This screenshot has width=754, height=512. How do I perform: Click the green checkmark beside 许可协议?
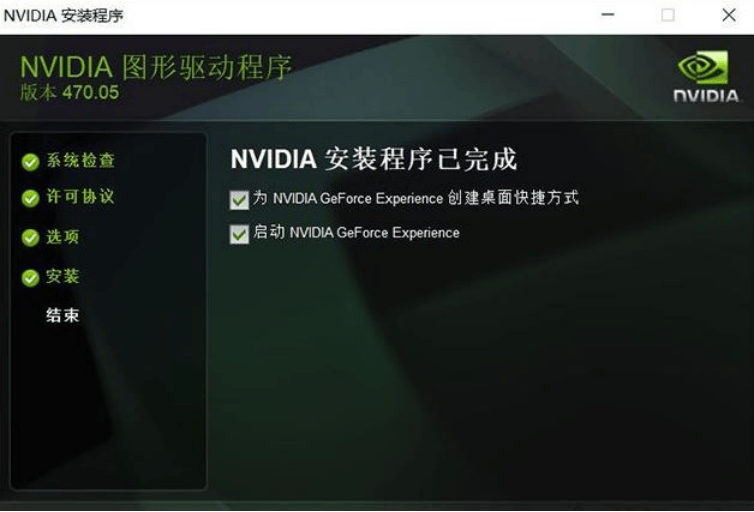pyautogui.click(x=30, y=198)
